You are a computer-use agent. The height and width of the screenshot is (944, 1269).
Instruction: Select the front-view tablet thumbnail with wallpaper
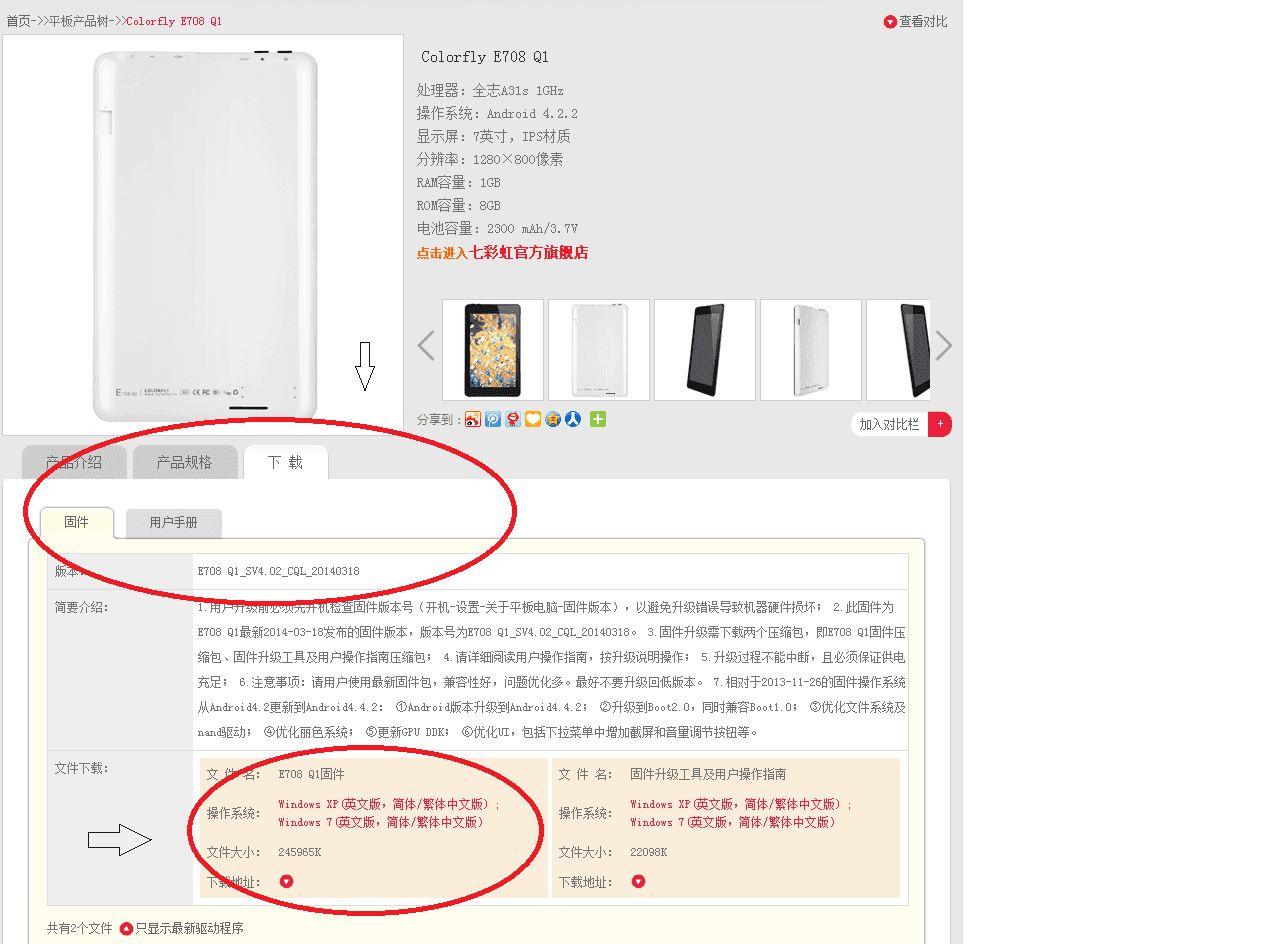(493, 350)
